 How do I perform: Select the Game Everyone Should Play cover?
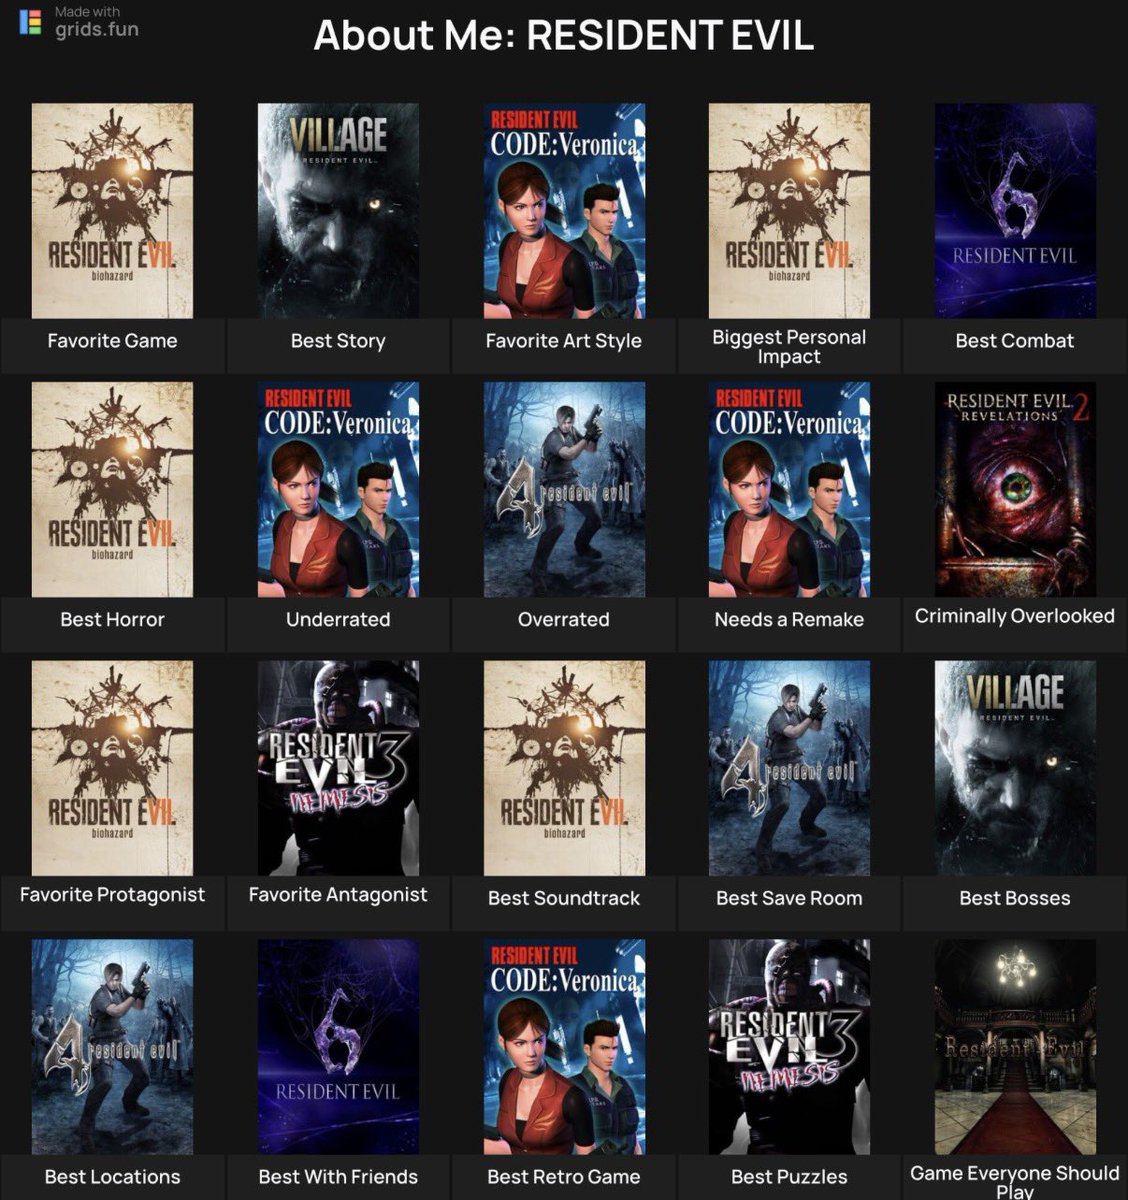[1015, 1046]
